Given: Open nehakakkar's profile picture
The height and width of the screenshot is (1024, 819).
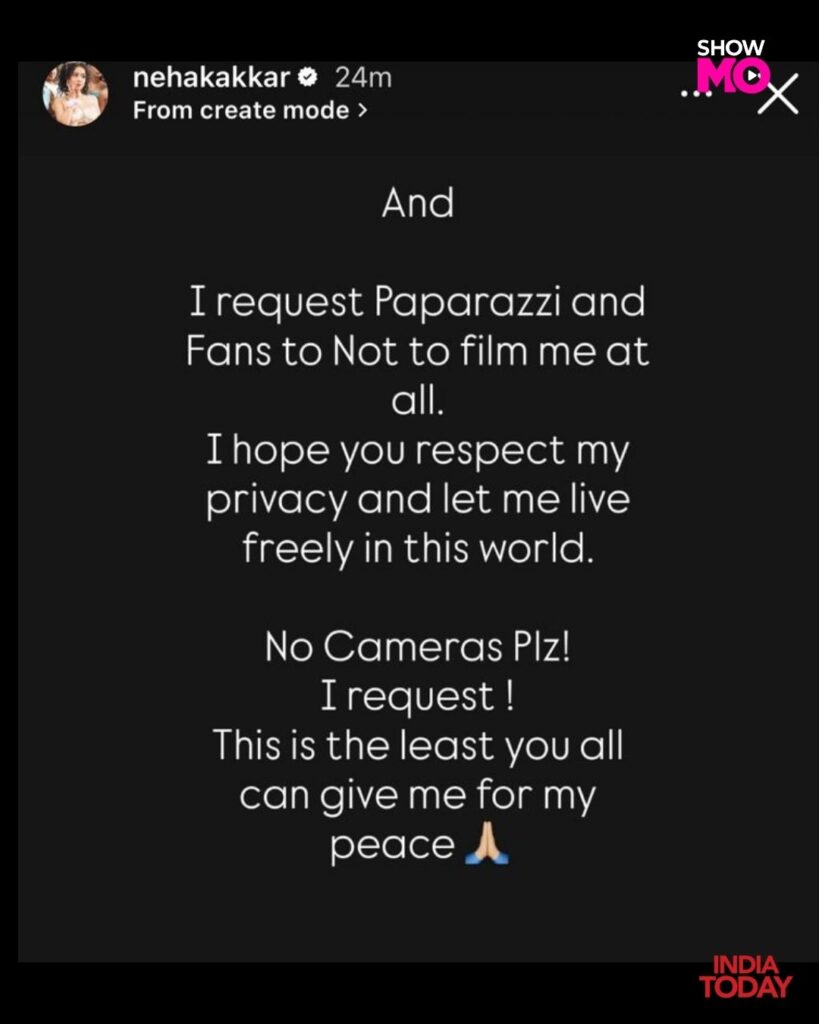Looking at the screenshot, I should point(74,94).
